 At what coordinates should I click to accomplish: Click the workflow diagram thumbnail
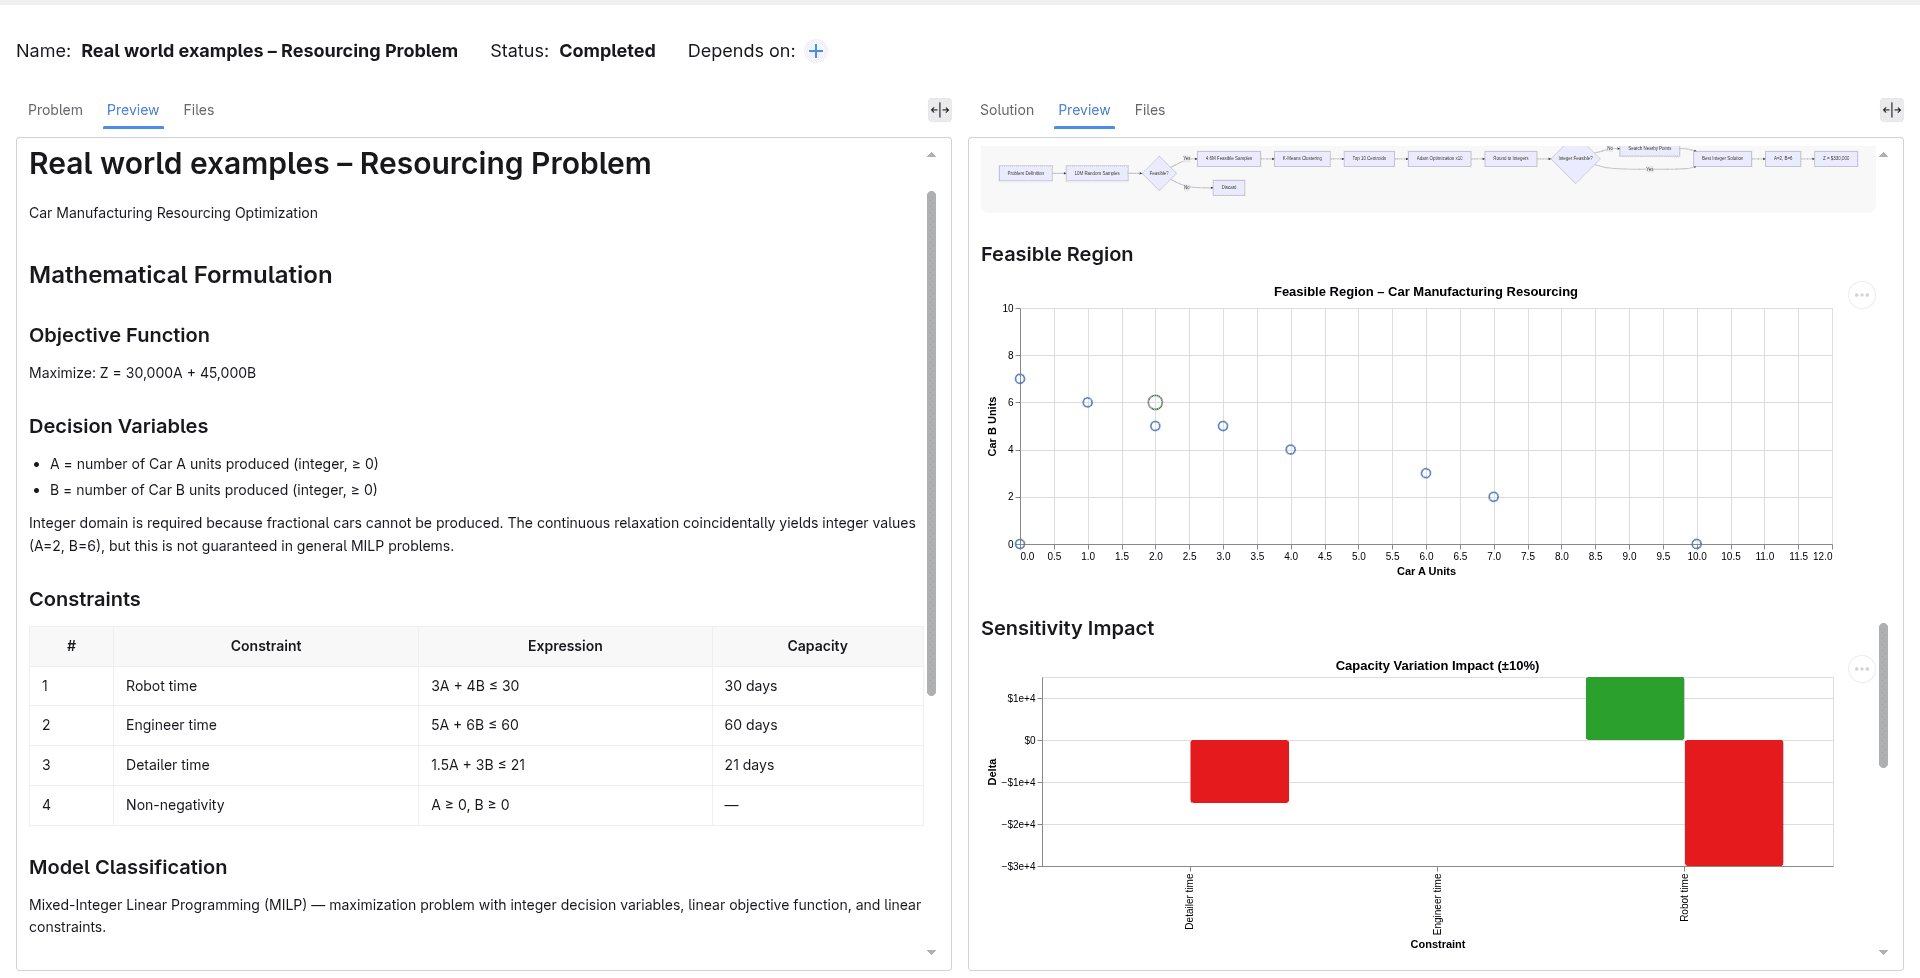click(x=1428, y=177)
